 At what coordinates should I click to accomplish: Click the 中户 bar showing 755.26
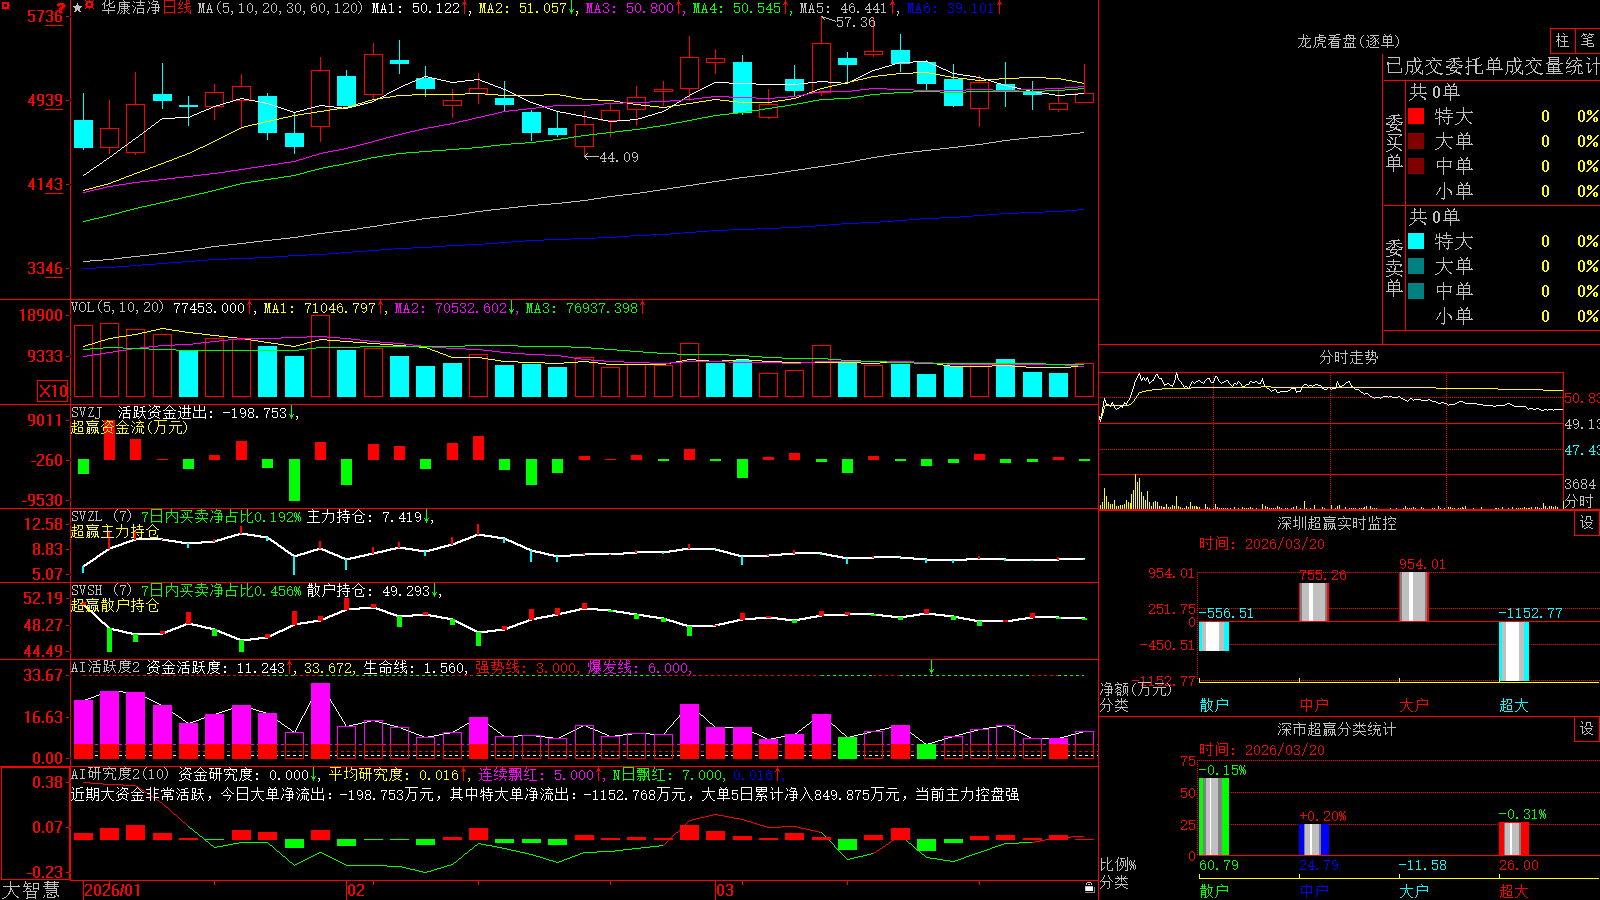click(x=1313, y=602)
